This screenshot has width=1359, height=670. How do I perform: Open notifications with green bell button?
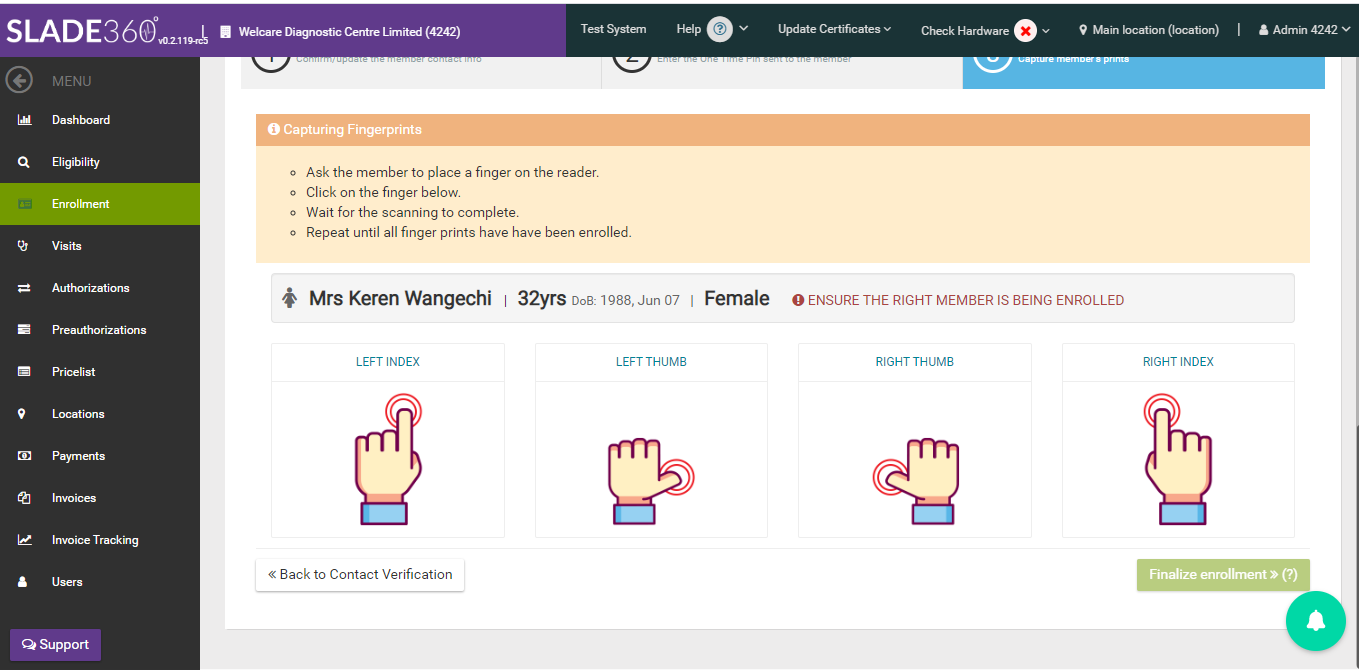1315,620
